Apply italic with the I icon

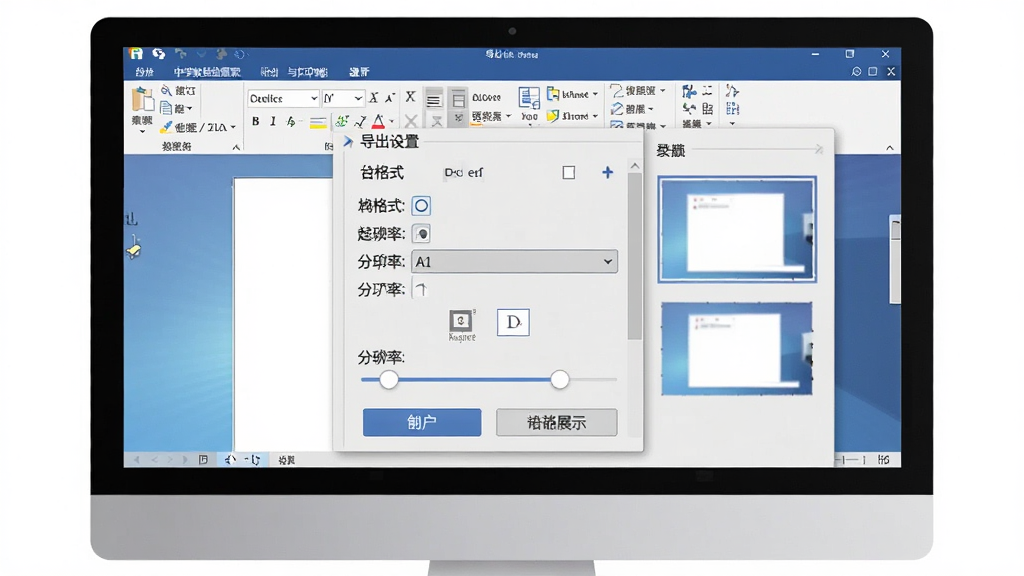[273, 121]
